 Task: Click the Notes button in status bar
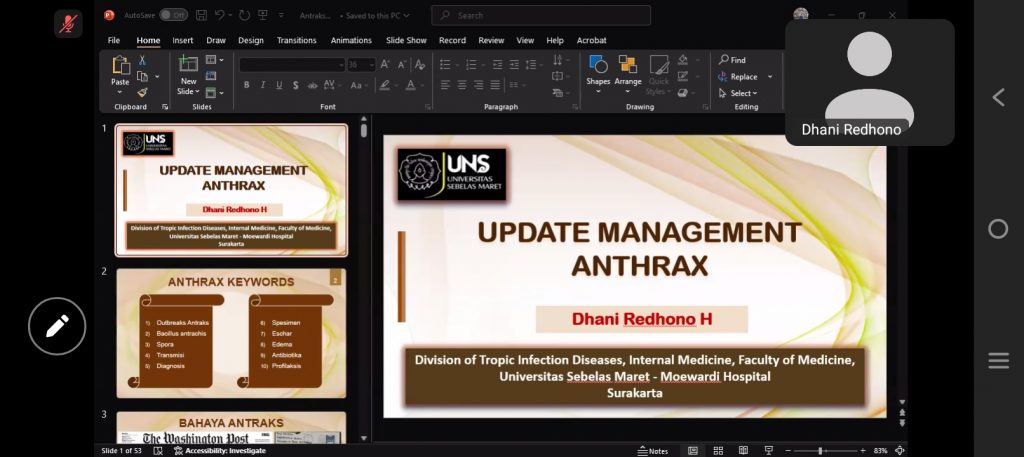[x=653, y=450]
